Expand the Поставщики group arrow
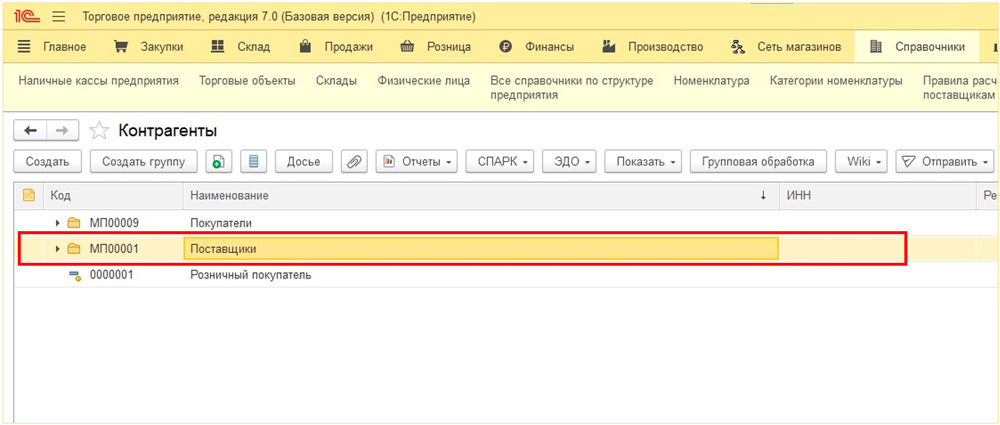This screenshot has width=1000, height=425. (x=58, y=249)
